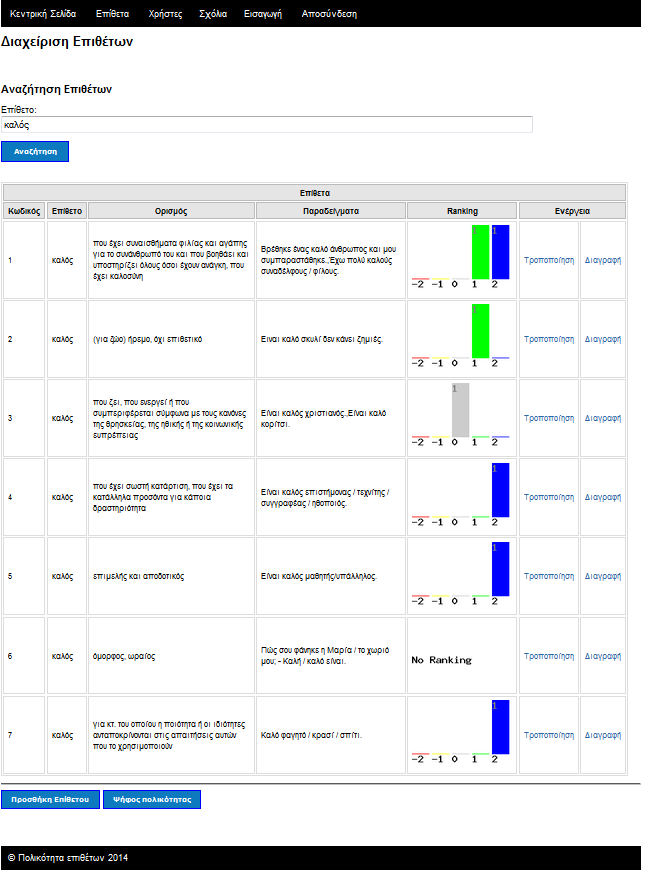Open the Σχόλια menu item
Screen dimensions: 647x881
coord(213,14)
